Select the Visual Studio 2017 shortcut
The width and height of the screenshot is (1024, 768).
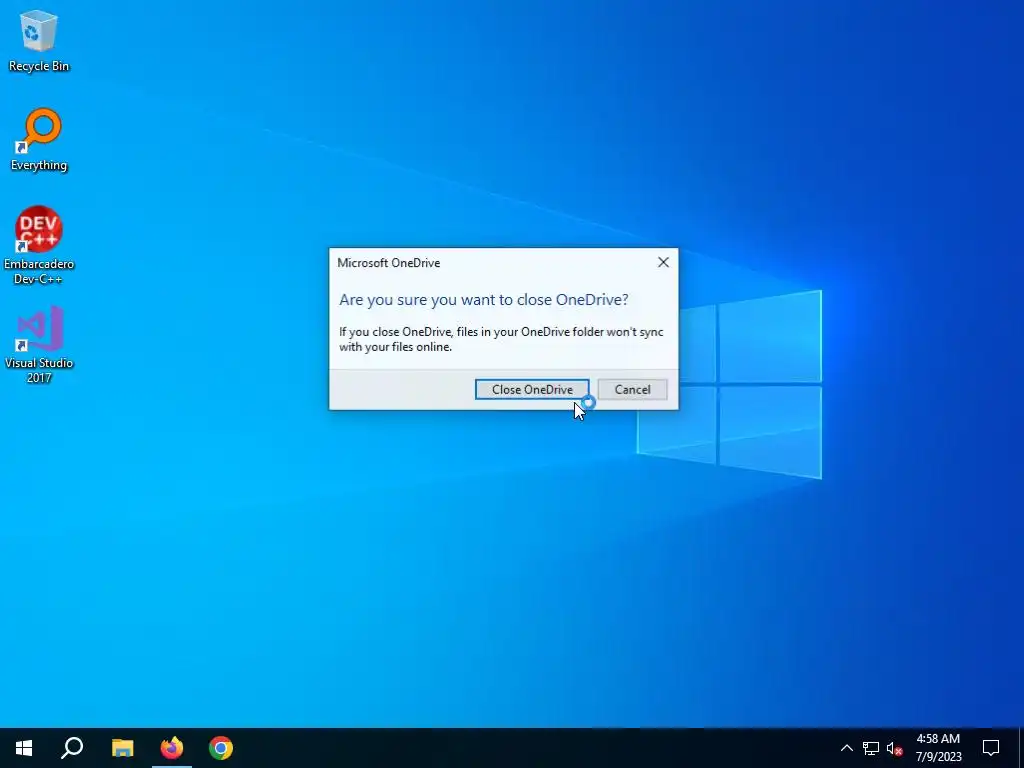[39, 344]
